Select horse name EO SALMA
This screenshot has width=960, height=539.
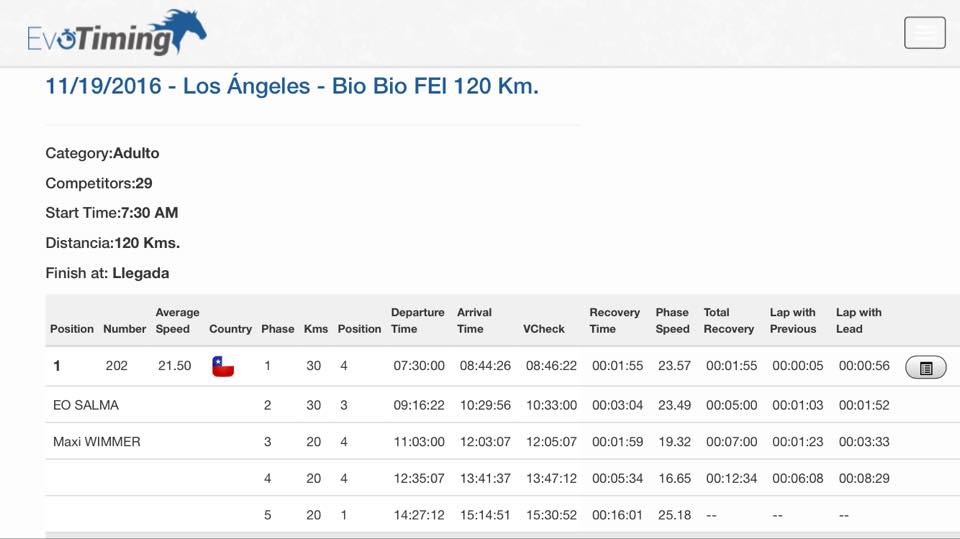(86, 405)
